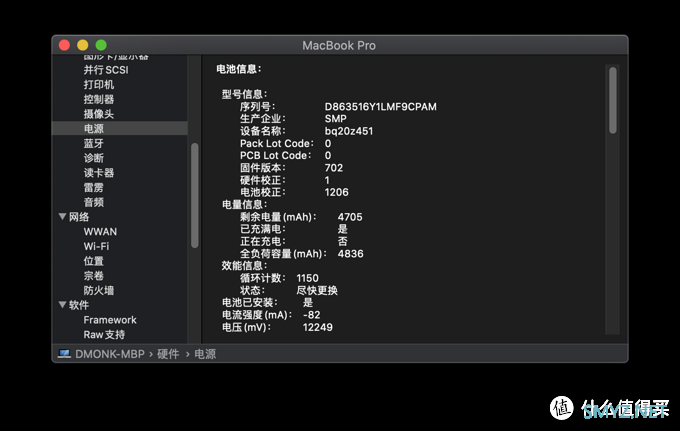Click the sidebar scrollbar thumb
680x431 pixels.
[x=195, y=196]
